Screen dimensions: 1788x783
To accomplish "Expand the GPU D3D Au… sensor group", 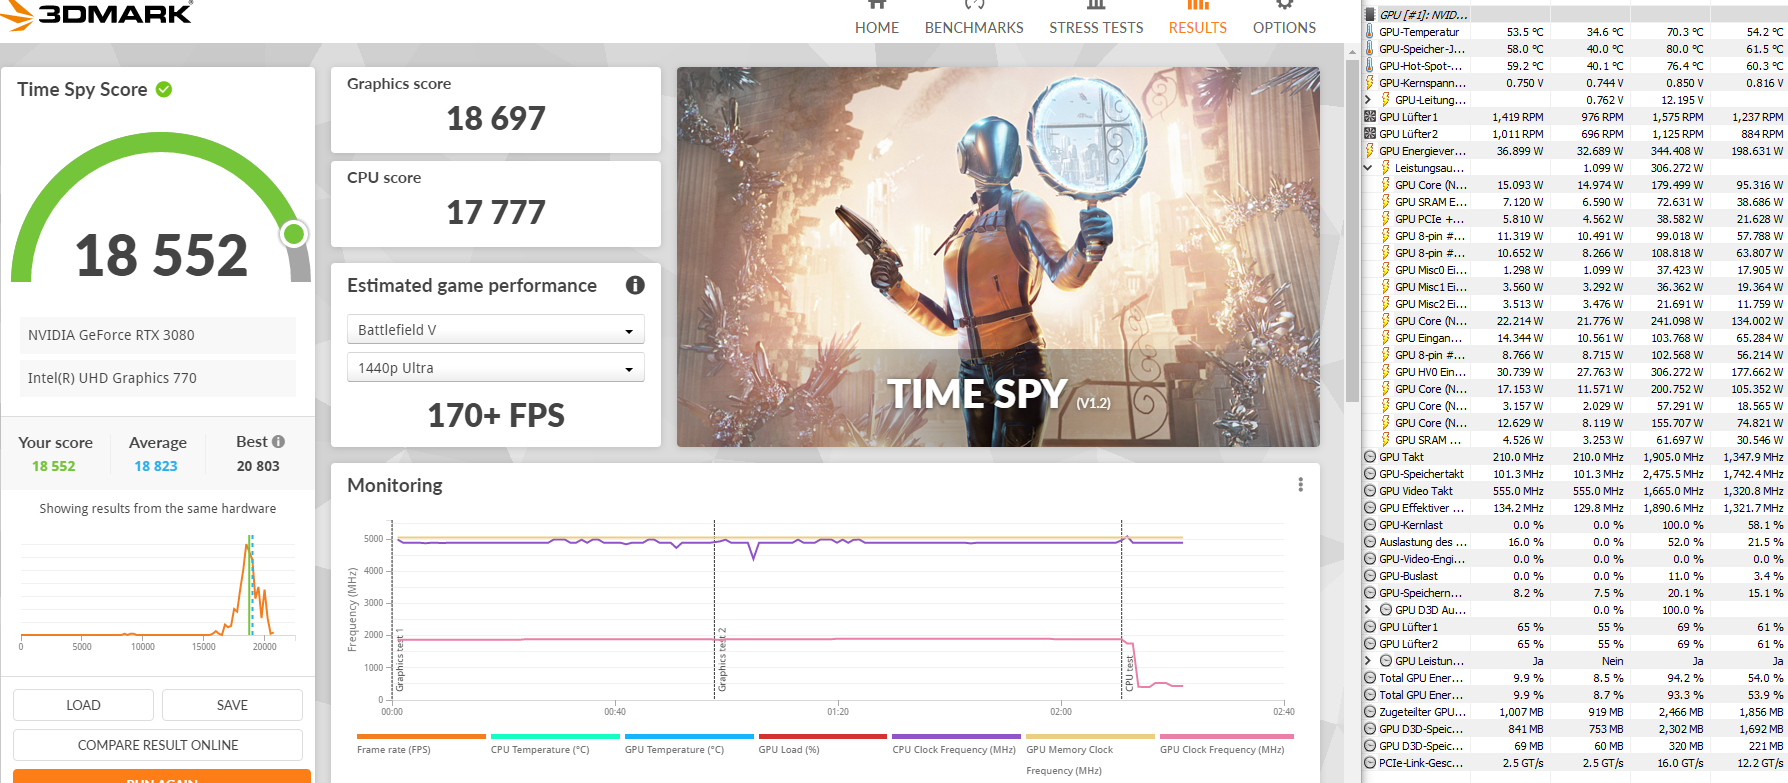I will tap(1368, 610).
